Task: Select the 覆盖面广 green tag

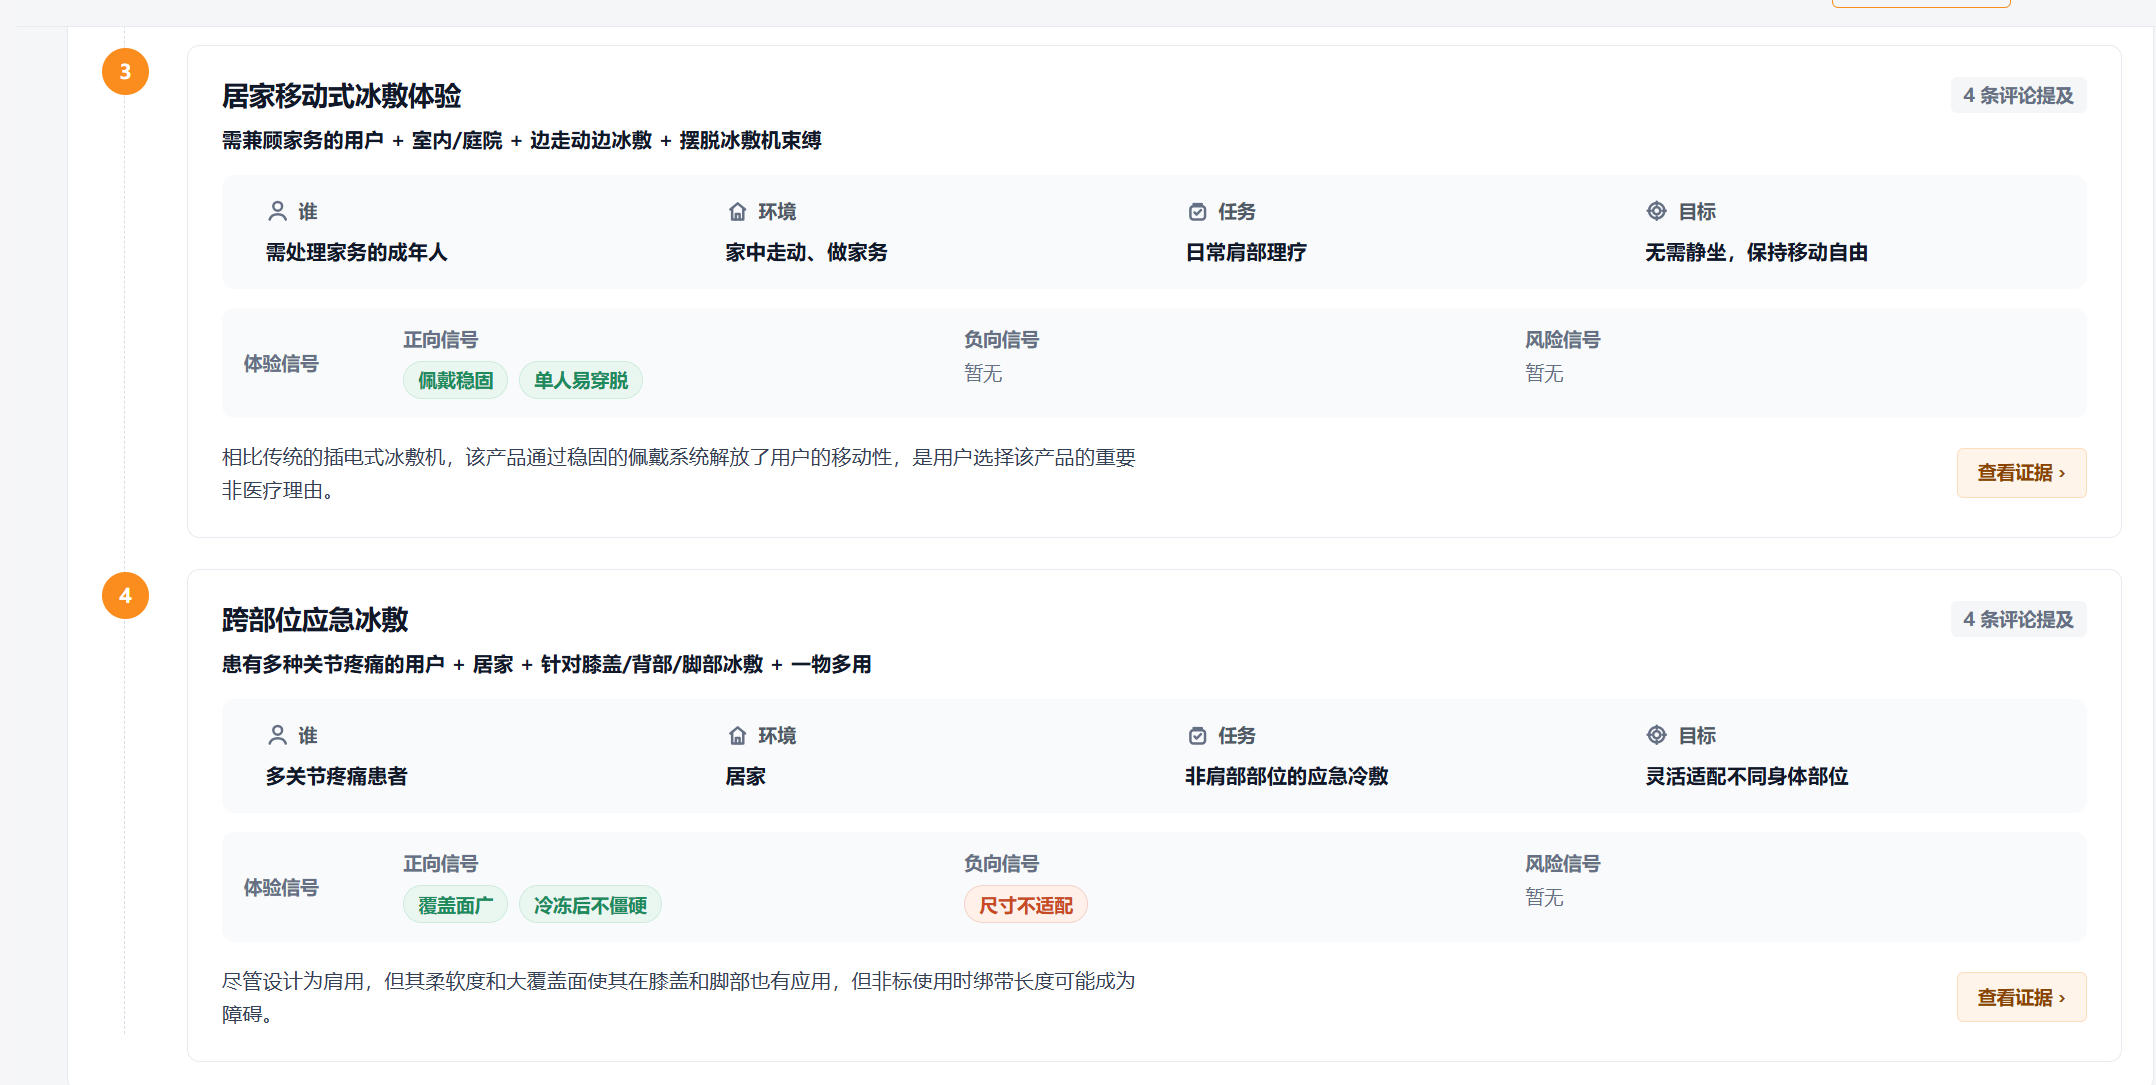Action: pos(455,905)
